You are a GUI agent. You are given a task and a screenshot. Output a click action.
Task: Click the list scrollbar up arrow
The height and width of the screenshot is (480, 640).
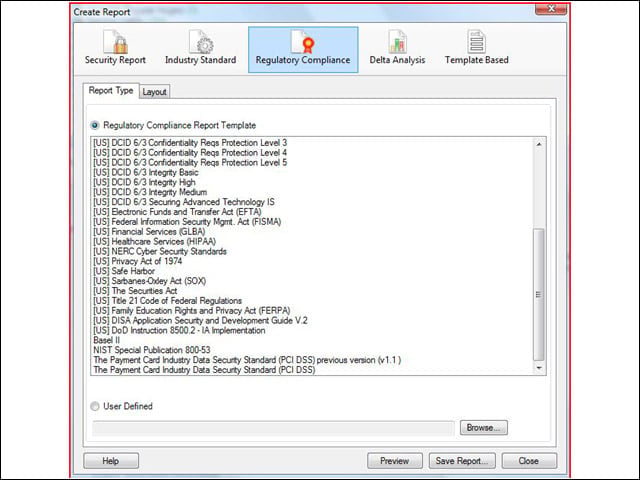pyautogui.click(x=539, y=144)
